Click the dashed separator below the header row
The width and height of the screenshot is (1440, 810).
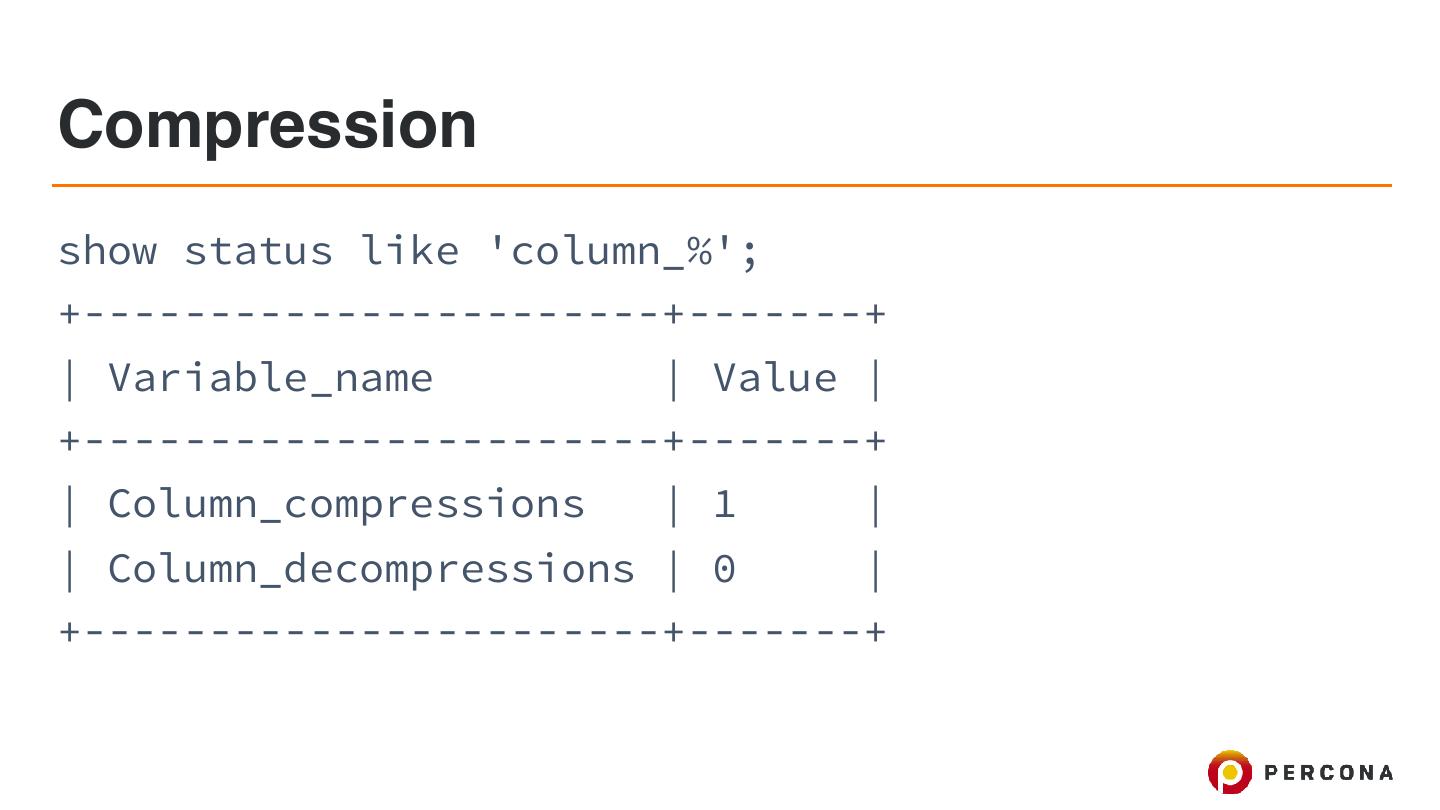pyautogui.click(x=472, y=440)
